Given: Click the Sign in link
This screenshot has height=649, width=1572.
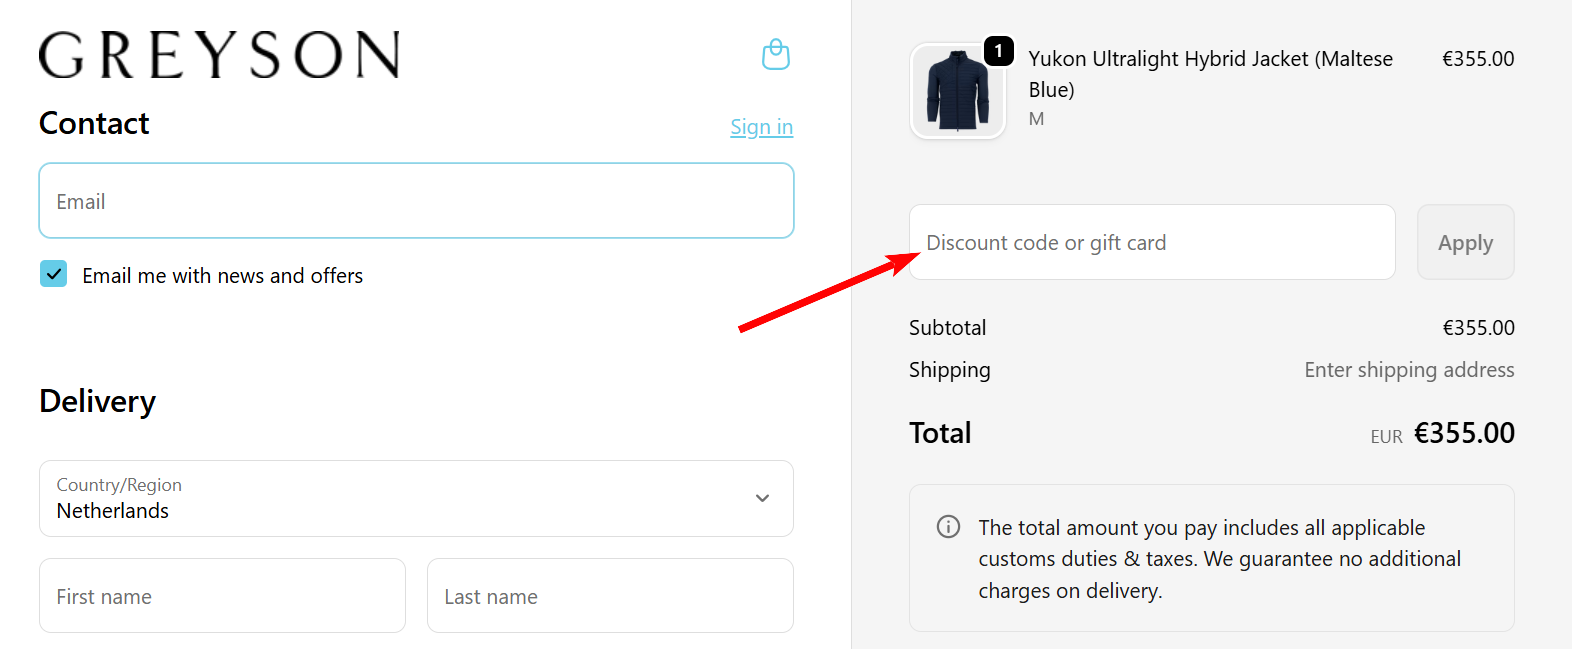Looking at the screenshot, I should coord(761,127).
